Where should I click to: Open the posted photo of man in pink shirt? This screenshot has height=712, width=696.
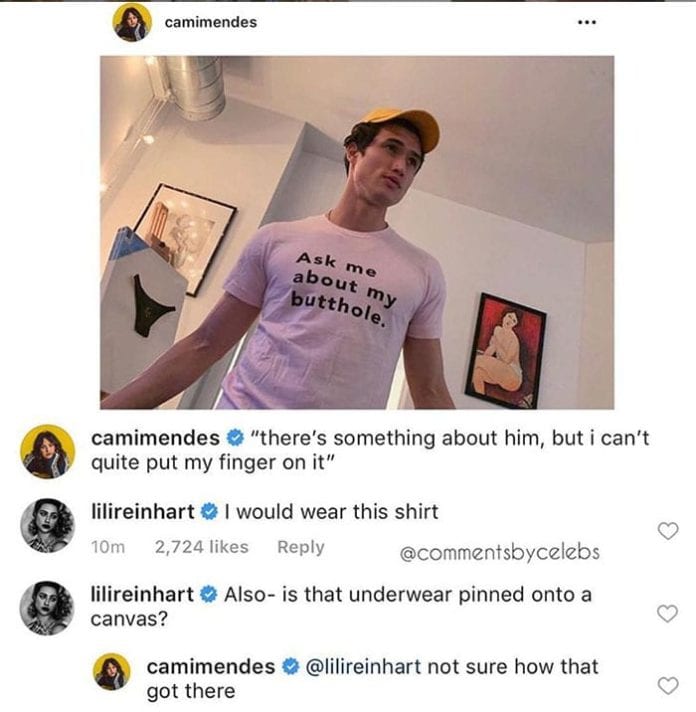[x=357, y=232]
